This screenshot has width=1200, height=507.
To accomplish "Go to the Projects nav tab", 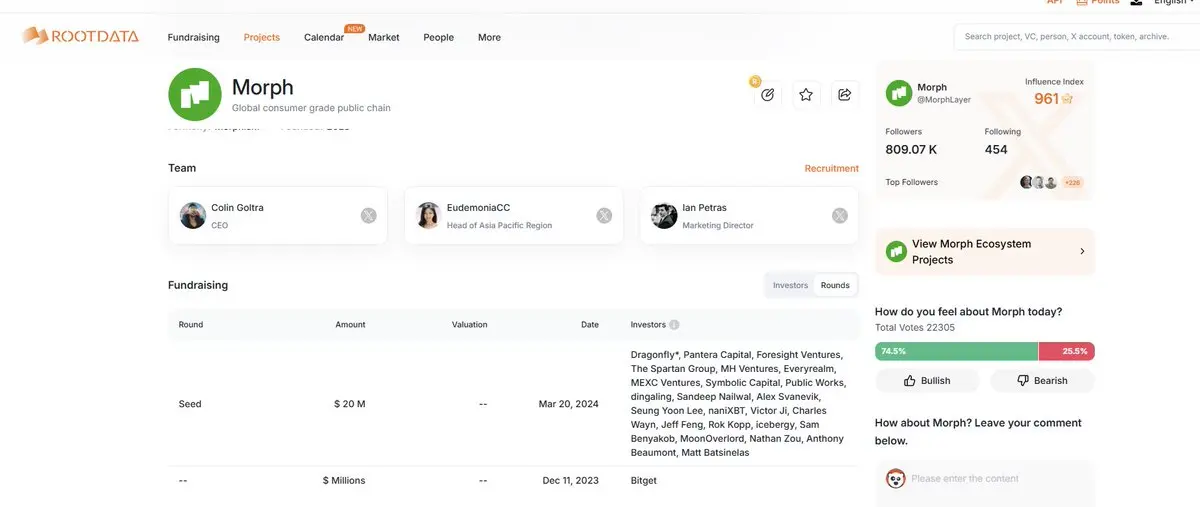I will click(262, 37).
